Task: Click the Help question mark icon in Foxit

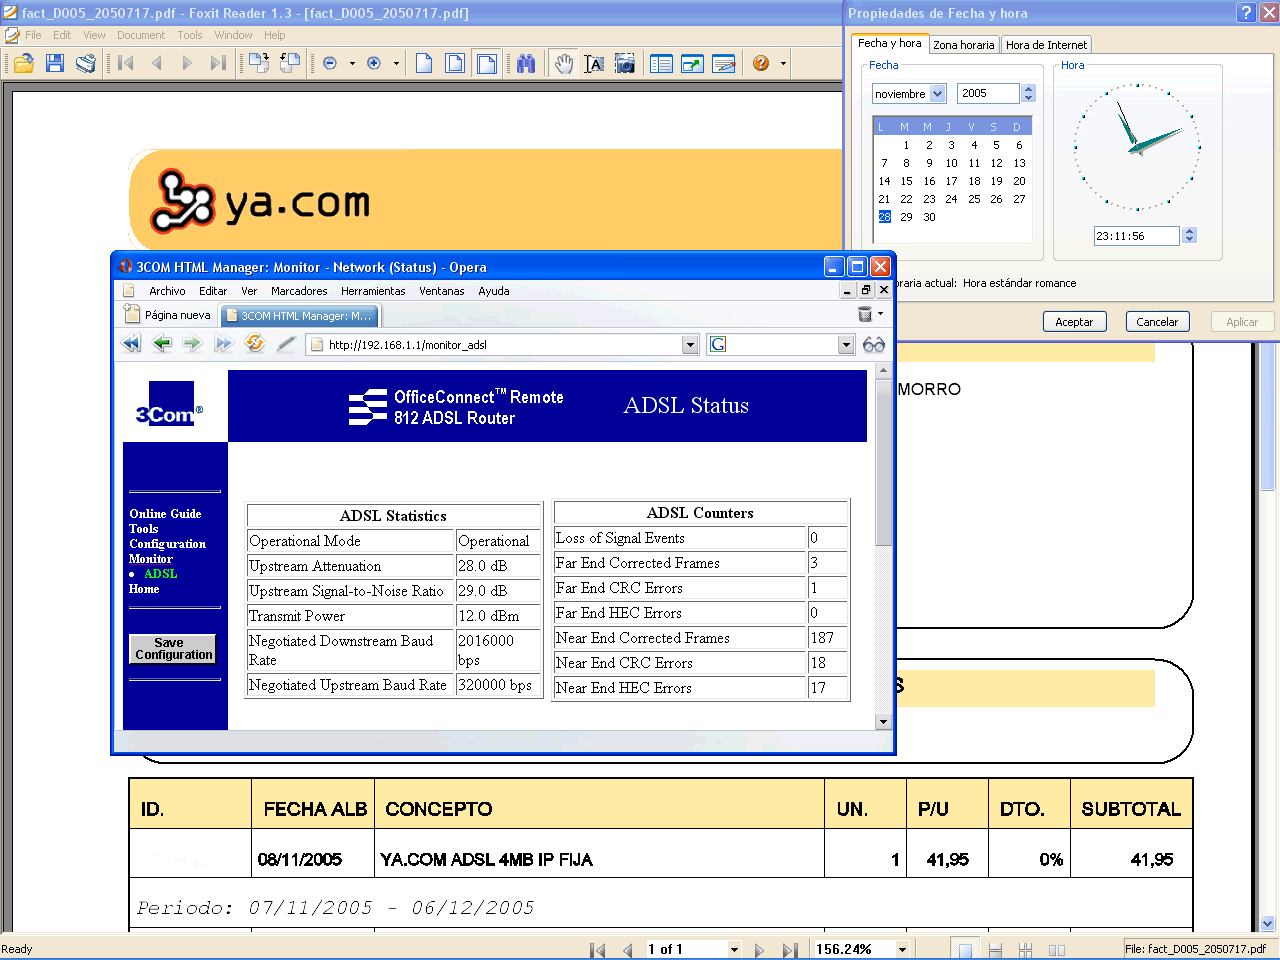Action: point(761,63)
